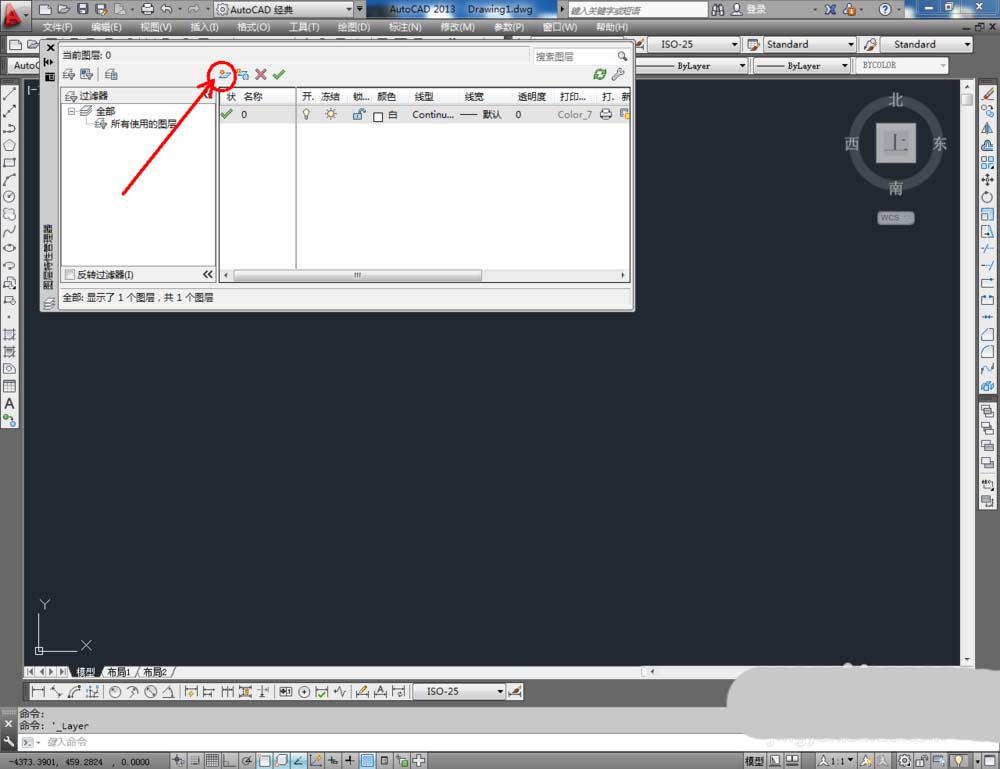This screenshot has height=769, width=1000.
Task: Select the Rotate tool in Modify toolbar
Action: pyautogui.click(x=988, y=197)
